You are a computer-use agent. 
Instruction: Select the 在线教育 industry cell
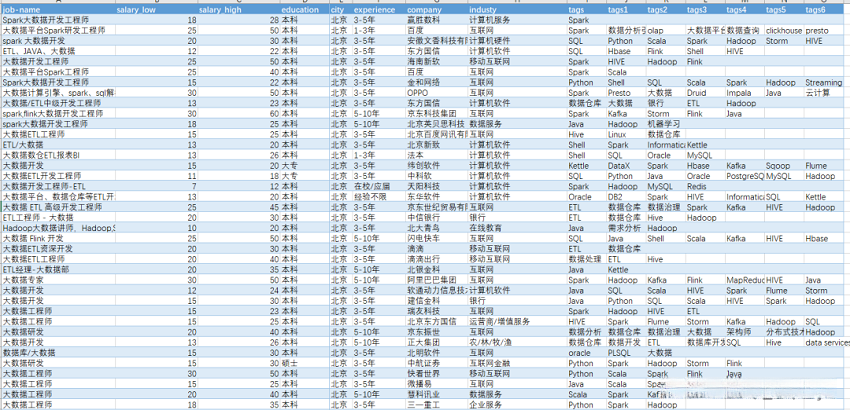point(517,228)
